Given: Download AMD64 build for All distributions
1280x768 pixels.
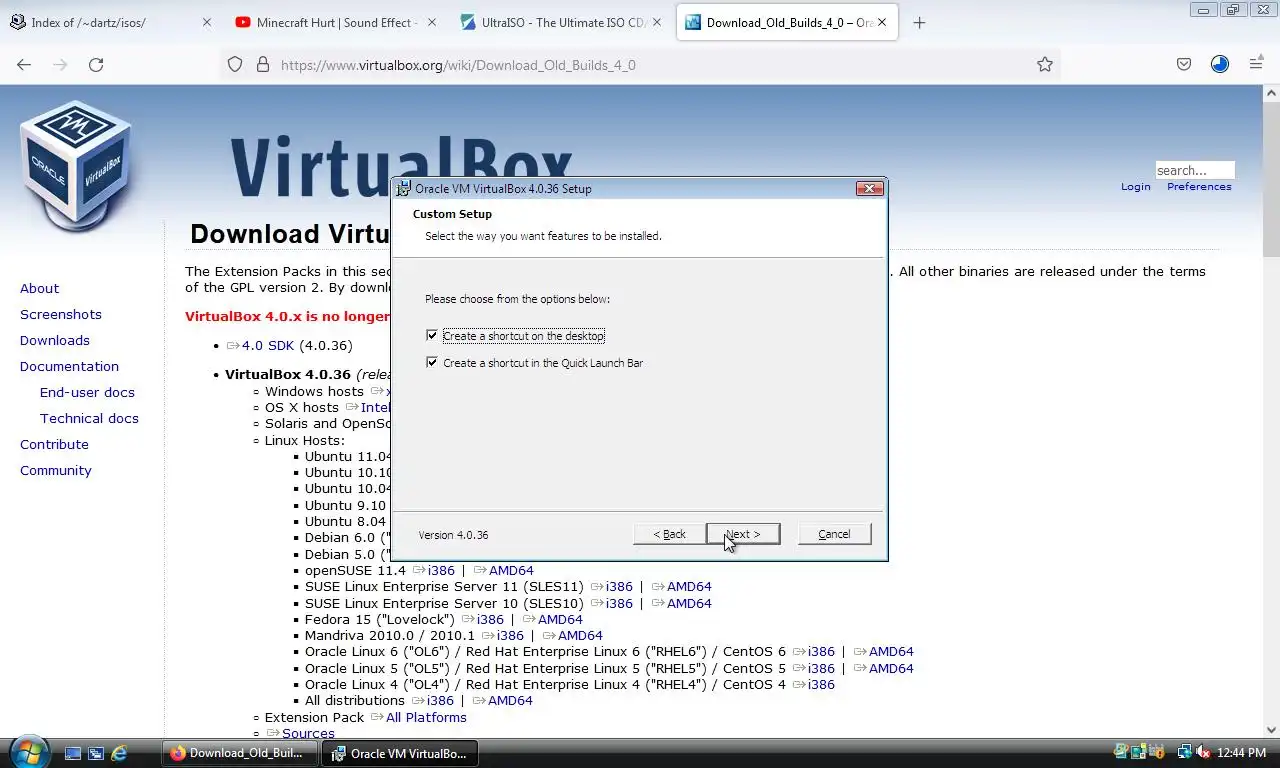Looking at the screenshot, I should (x=510, y=700).
